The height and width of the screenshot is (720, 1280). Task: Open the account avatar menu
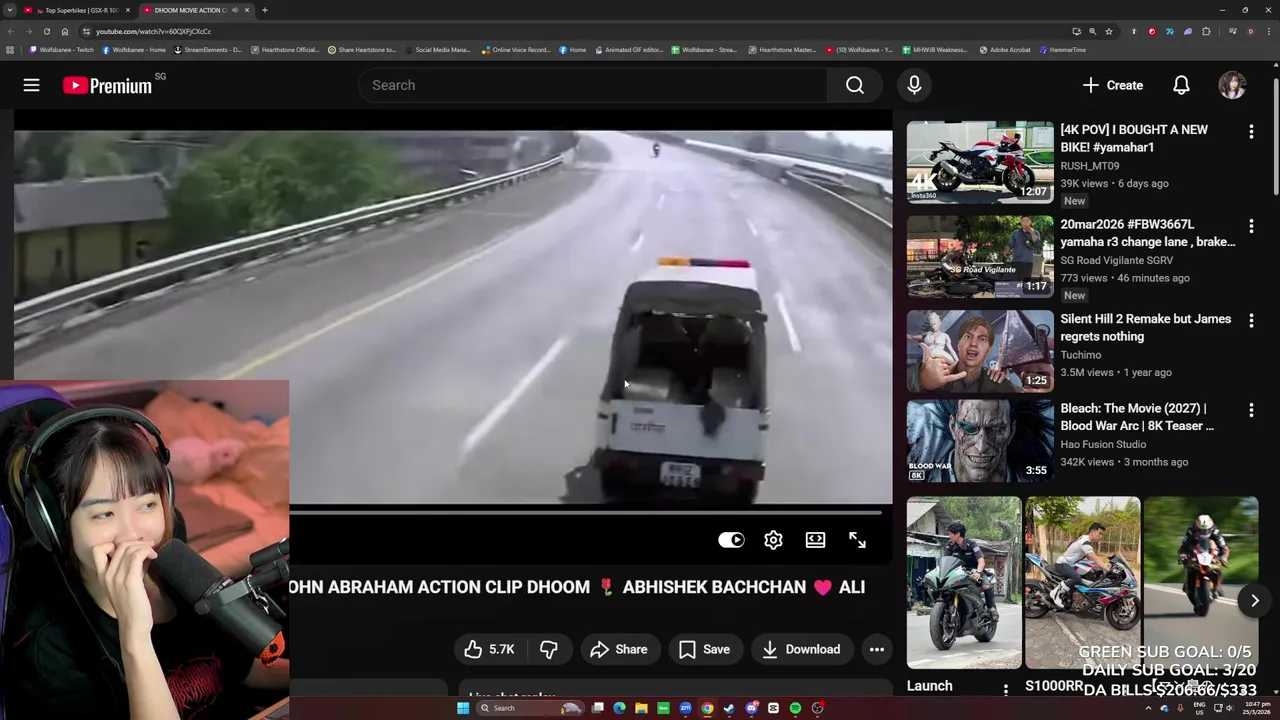tap(1232, 85)
